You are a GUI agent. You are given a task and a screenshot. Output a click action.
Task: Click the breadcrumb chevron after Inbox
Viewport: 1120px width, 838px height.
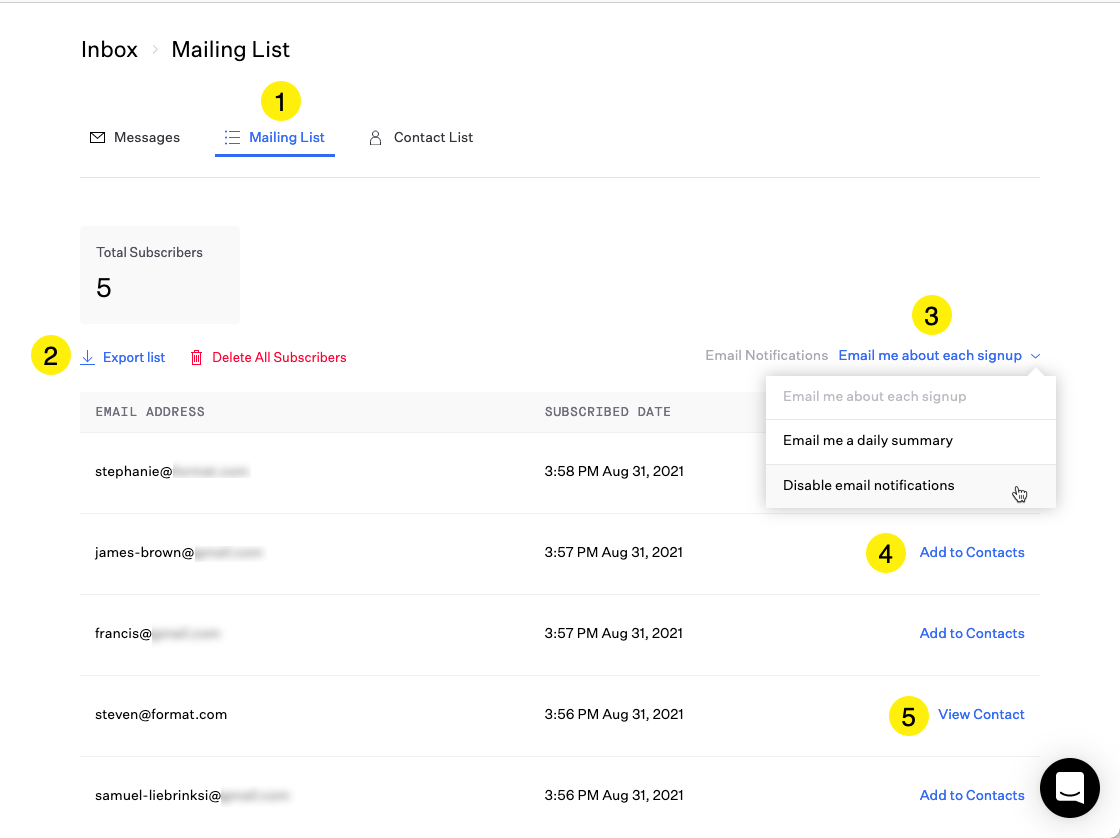coord(154,50)
